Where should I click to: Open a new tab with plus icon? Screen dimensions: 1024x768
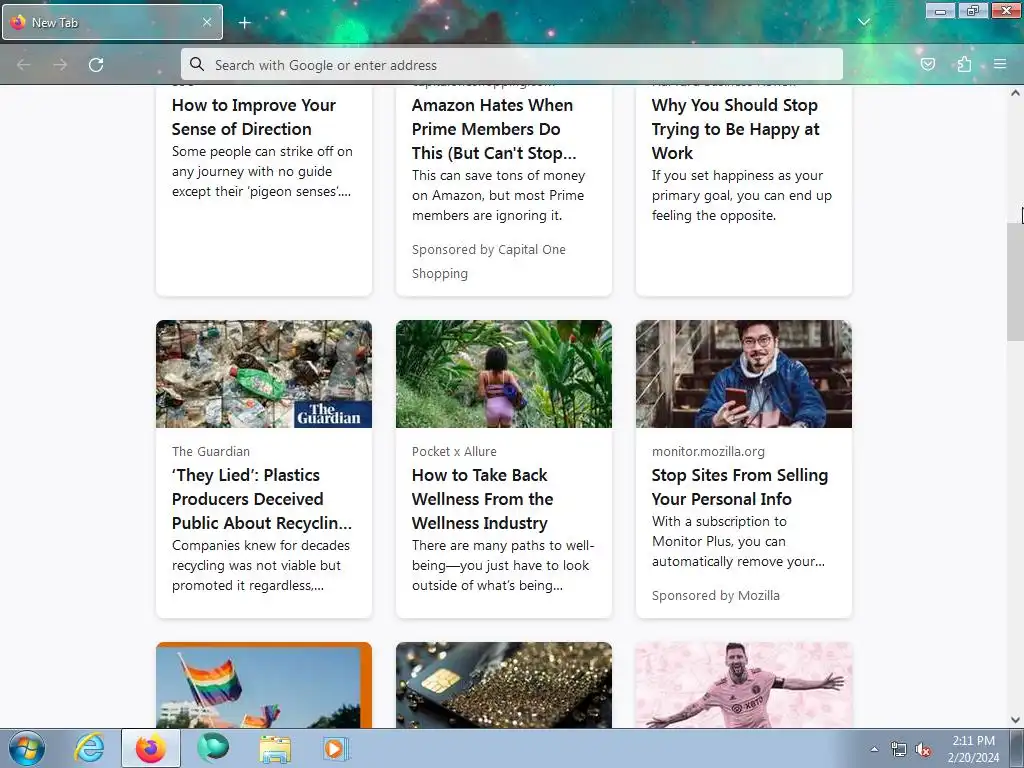coord(244,23)
